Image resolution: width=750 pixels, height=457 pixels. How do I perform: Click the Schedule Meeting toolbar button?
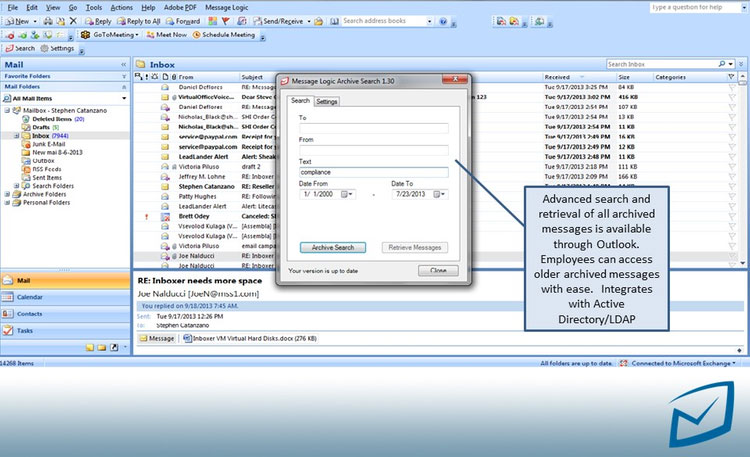224,34
